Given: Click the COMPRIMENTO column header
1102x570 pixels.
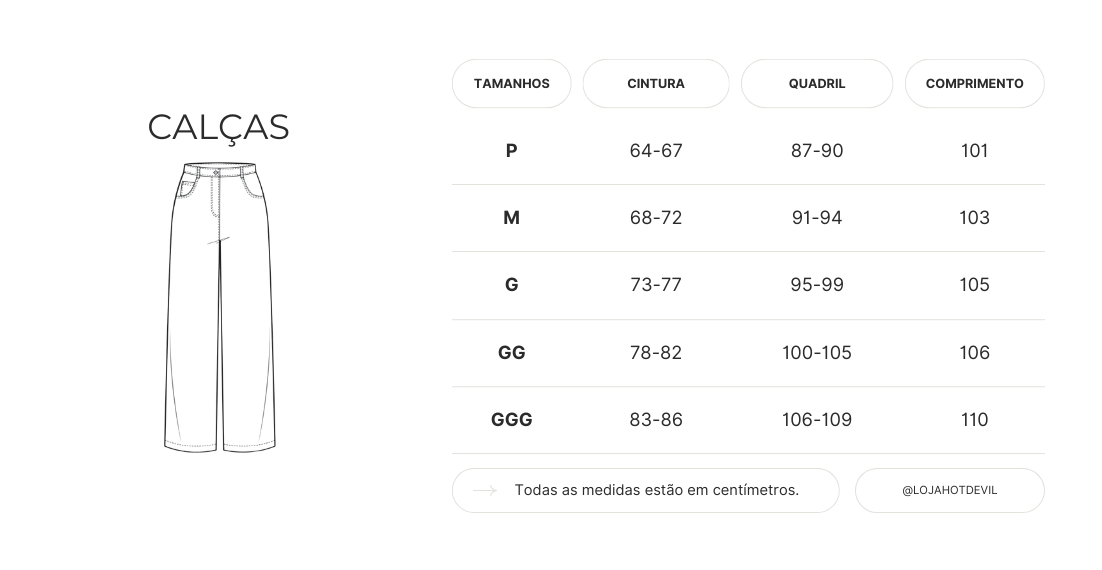Looking at the screenshot, I should [x=974, y=84].
